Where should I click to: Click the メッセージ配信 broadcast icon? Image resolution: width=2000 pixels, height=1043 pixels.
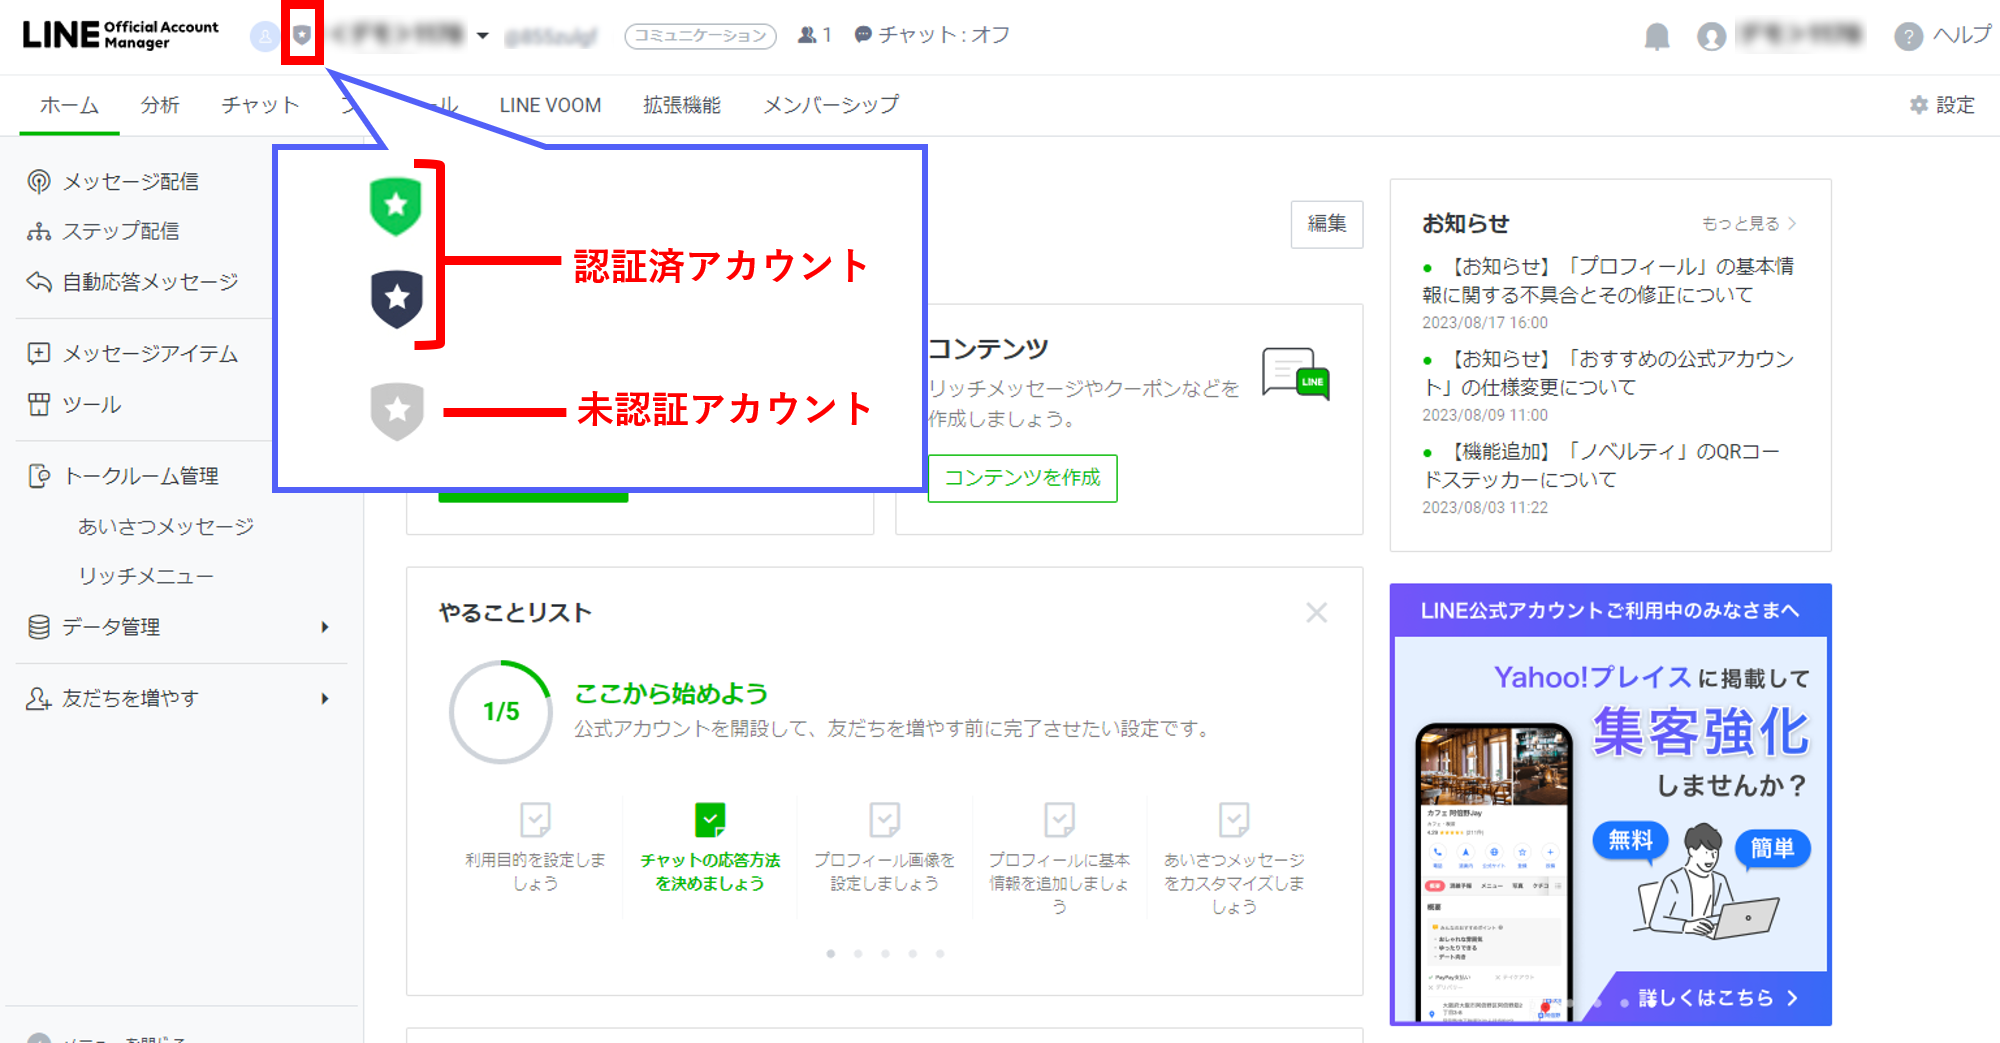(x=38, y=181)
